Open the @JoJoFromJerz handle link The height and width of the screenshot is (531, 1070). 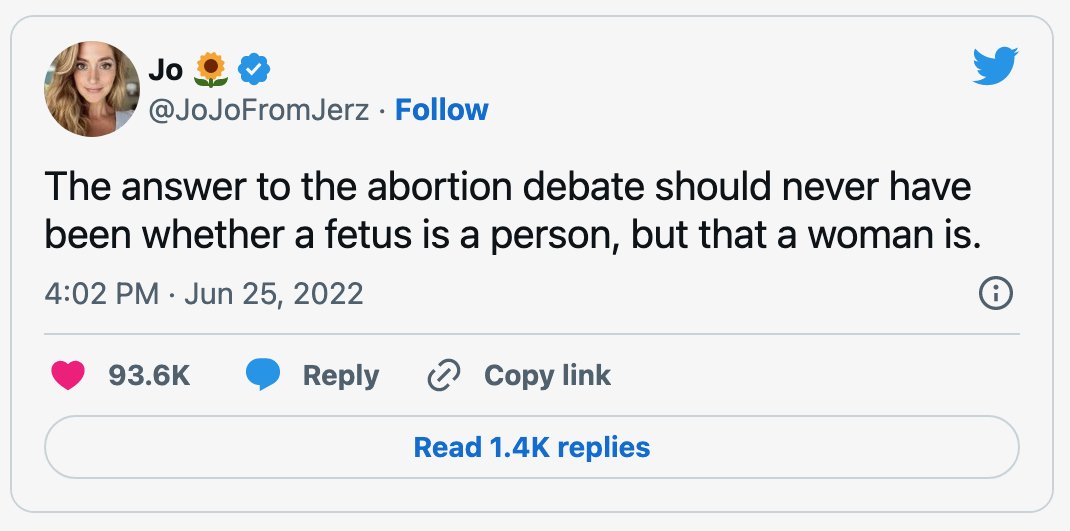(x=259, y=110)
